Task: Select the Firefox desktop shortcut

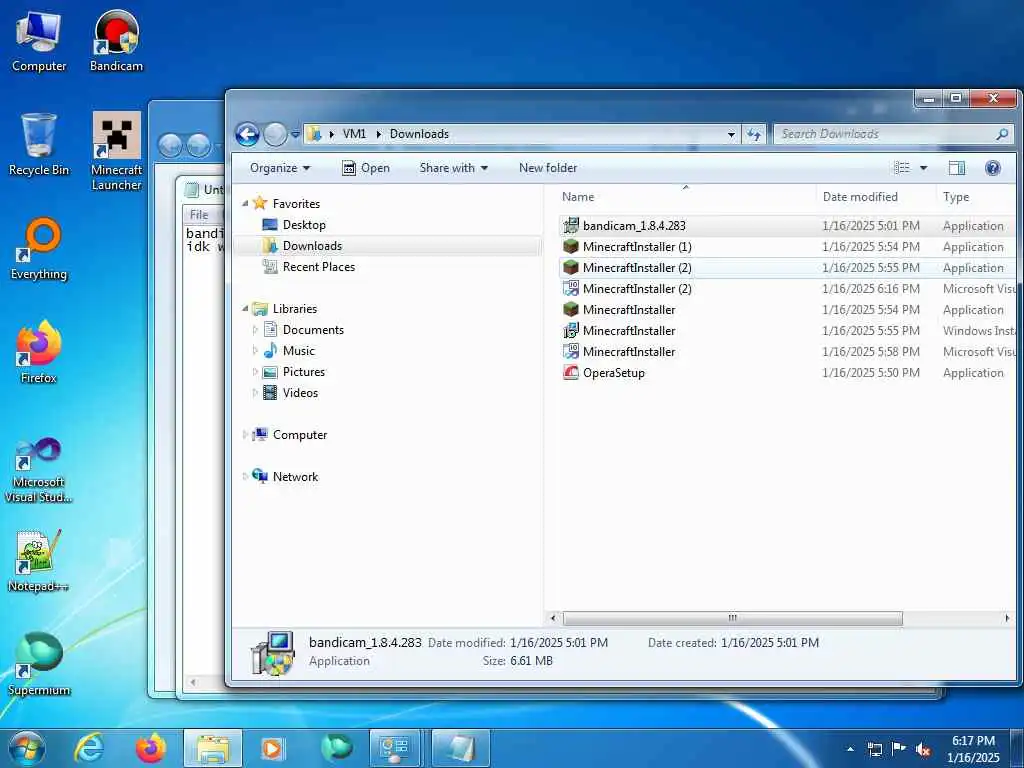Action: [x=39, y=353]
